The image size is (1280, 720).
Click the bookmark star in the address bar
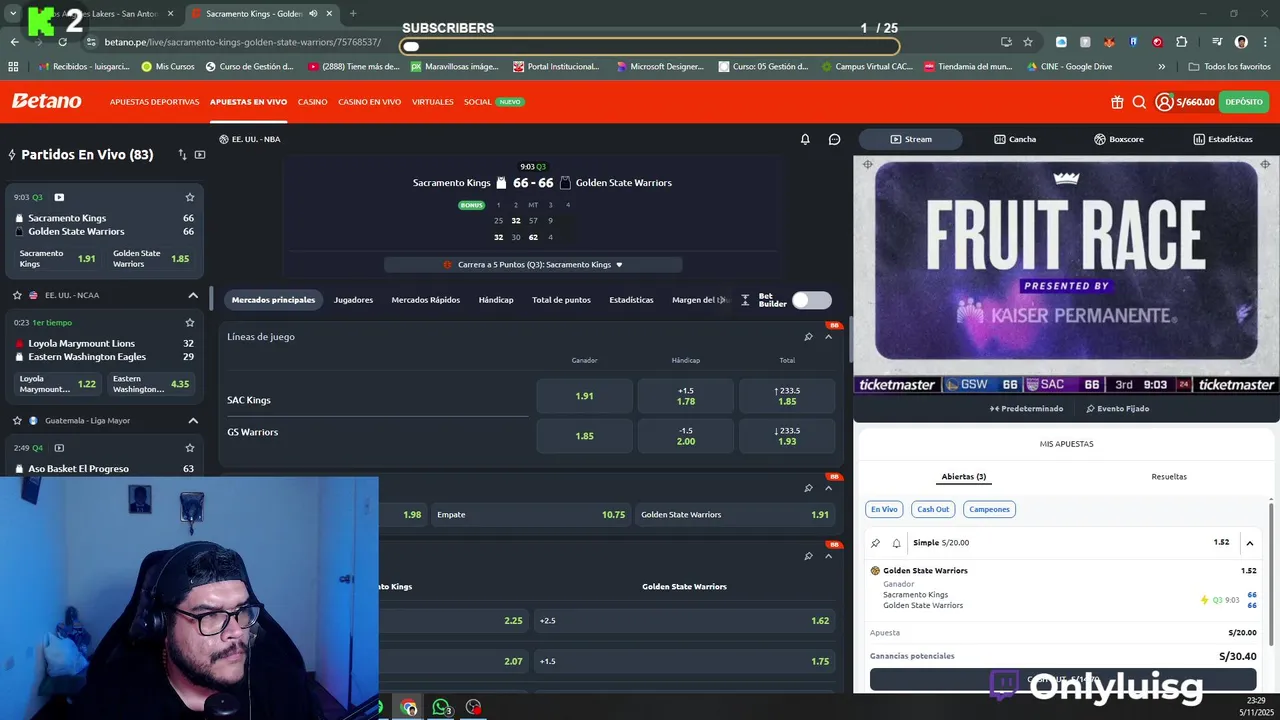tap(1027, 42)
